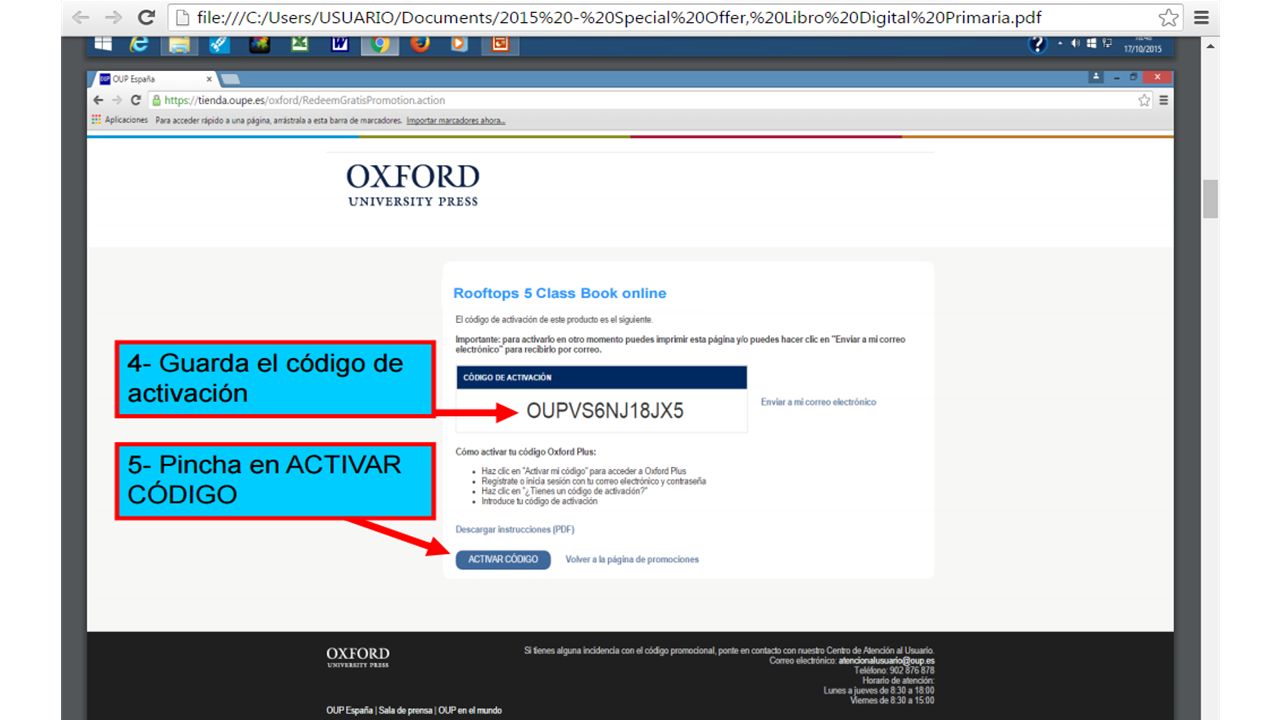
Task: Click the 'CÓDIGO DE ACTIVACIÓN' table header
Action: (602, 377)
